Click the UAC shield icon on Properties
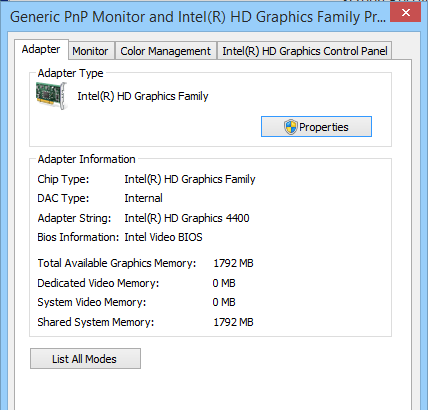Image resolution: width=428 pixels, height=410 pixels. [290, 127]
